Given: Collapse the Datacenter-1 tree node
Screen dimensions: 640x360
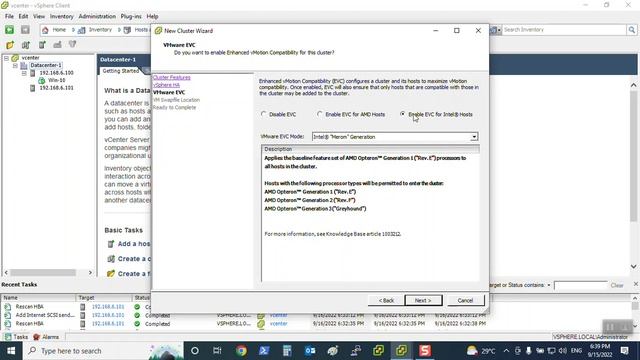Looking at the screenshot, I should [15, 65].
